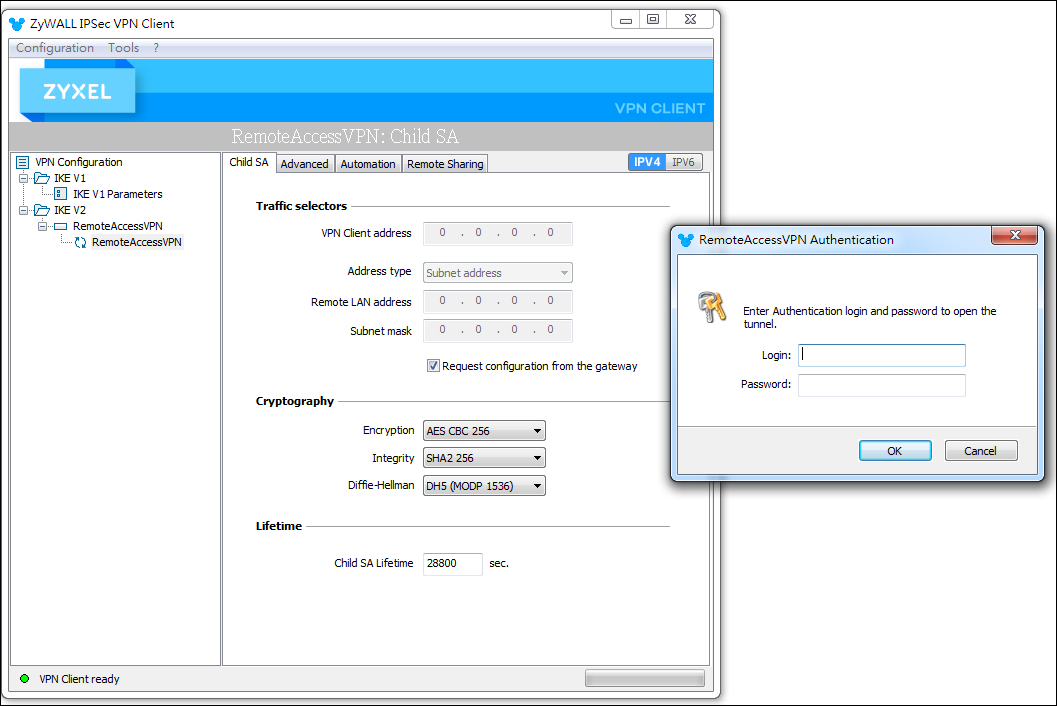
Task: Click the VPN Client ready status text
Action: [79, 679]
